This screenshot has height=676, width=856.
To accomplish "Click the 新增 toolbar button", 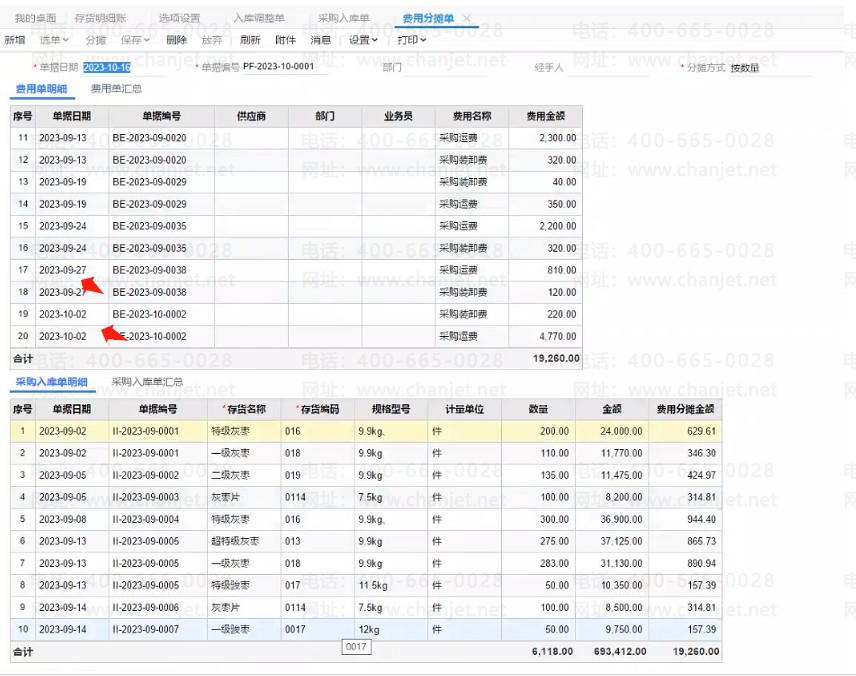I will click(14, 40).
